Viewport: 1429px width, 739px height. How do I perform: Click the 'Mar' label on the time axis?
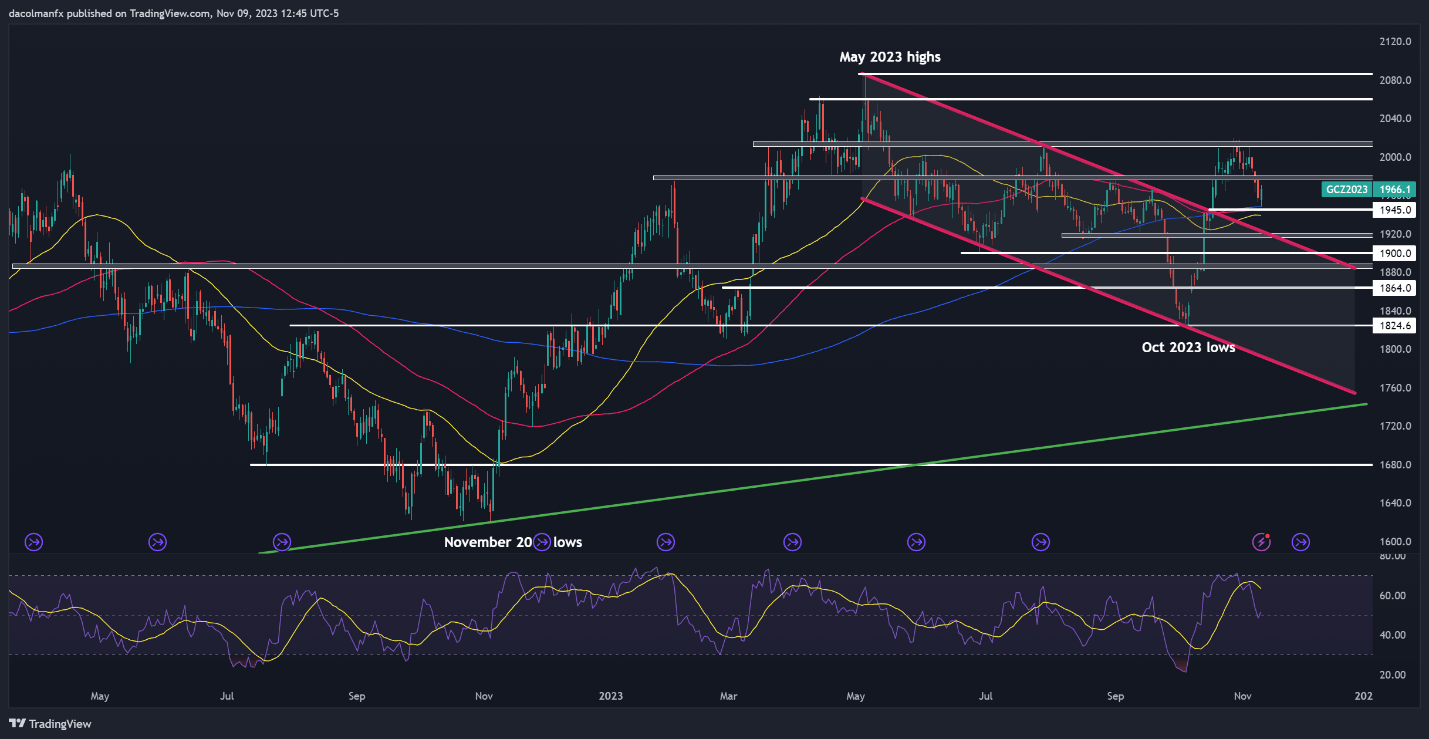point(729,694)
